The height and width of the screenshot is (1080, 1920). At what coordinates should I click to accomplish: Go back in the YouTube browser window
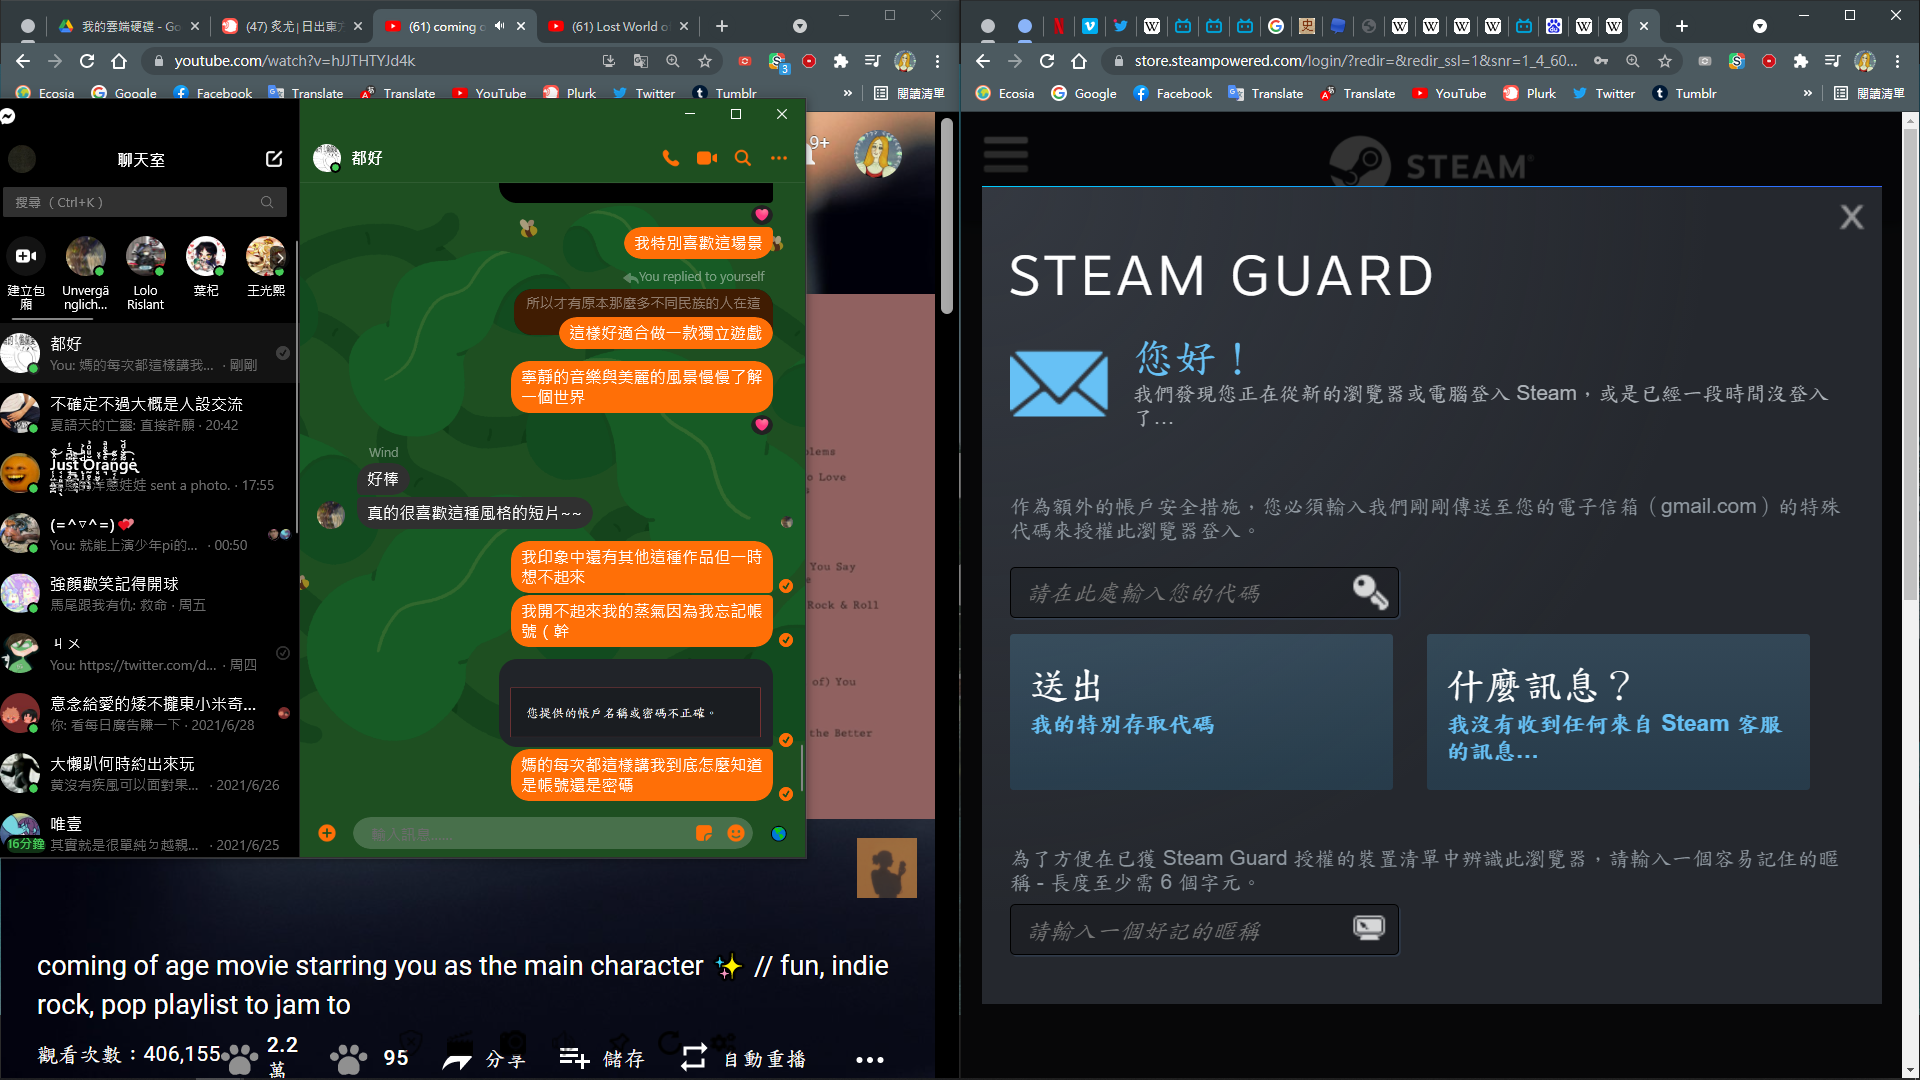[23, 61]
